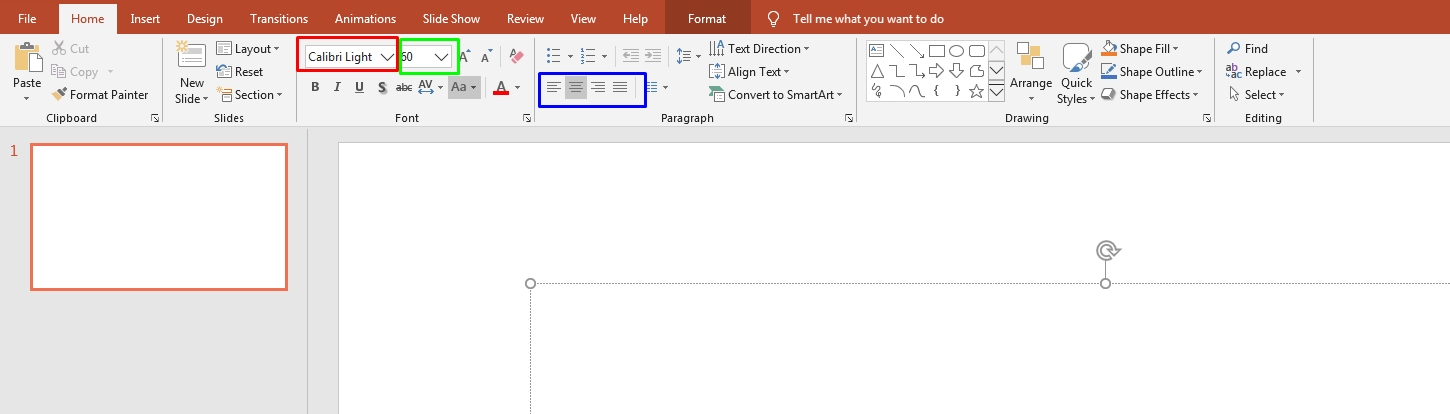Select the Curve shape
The width and height of the screenshot is (1450, 414).
[917, 91]
